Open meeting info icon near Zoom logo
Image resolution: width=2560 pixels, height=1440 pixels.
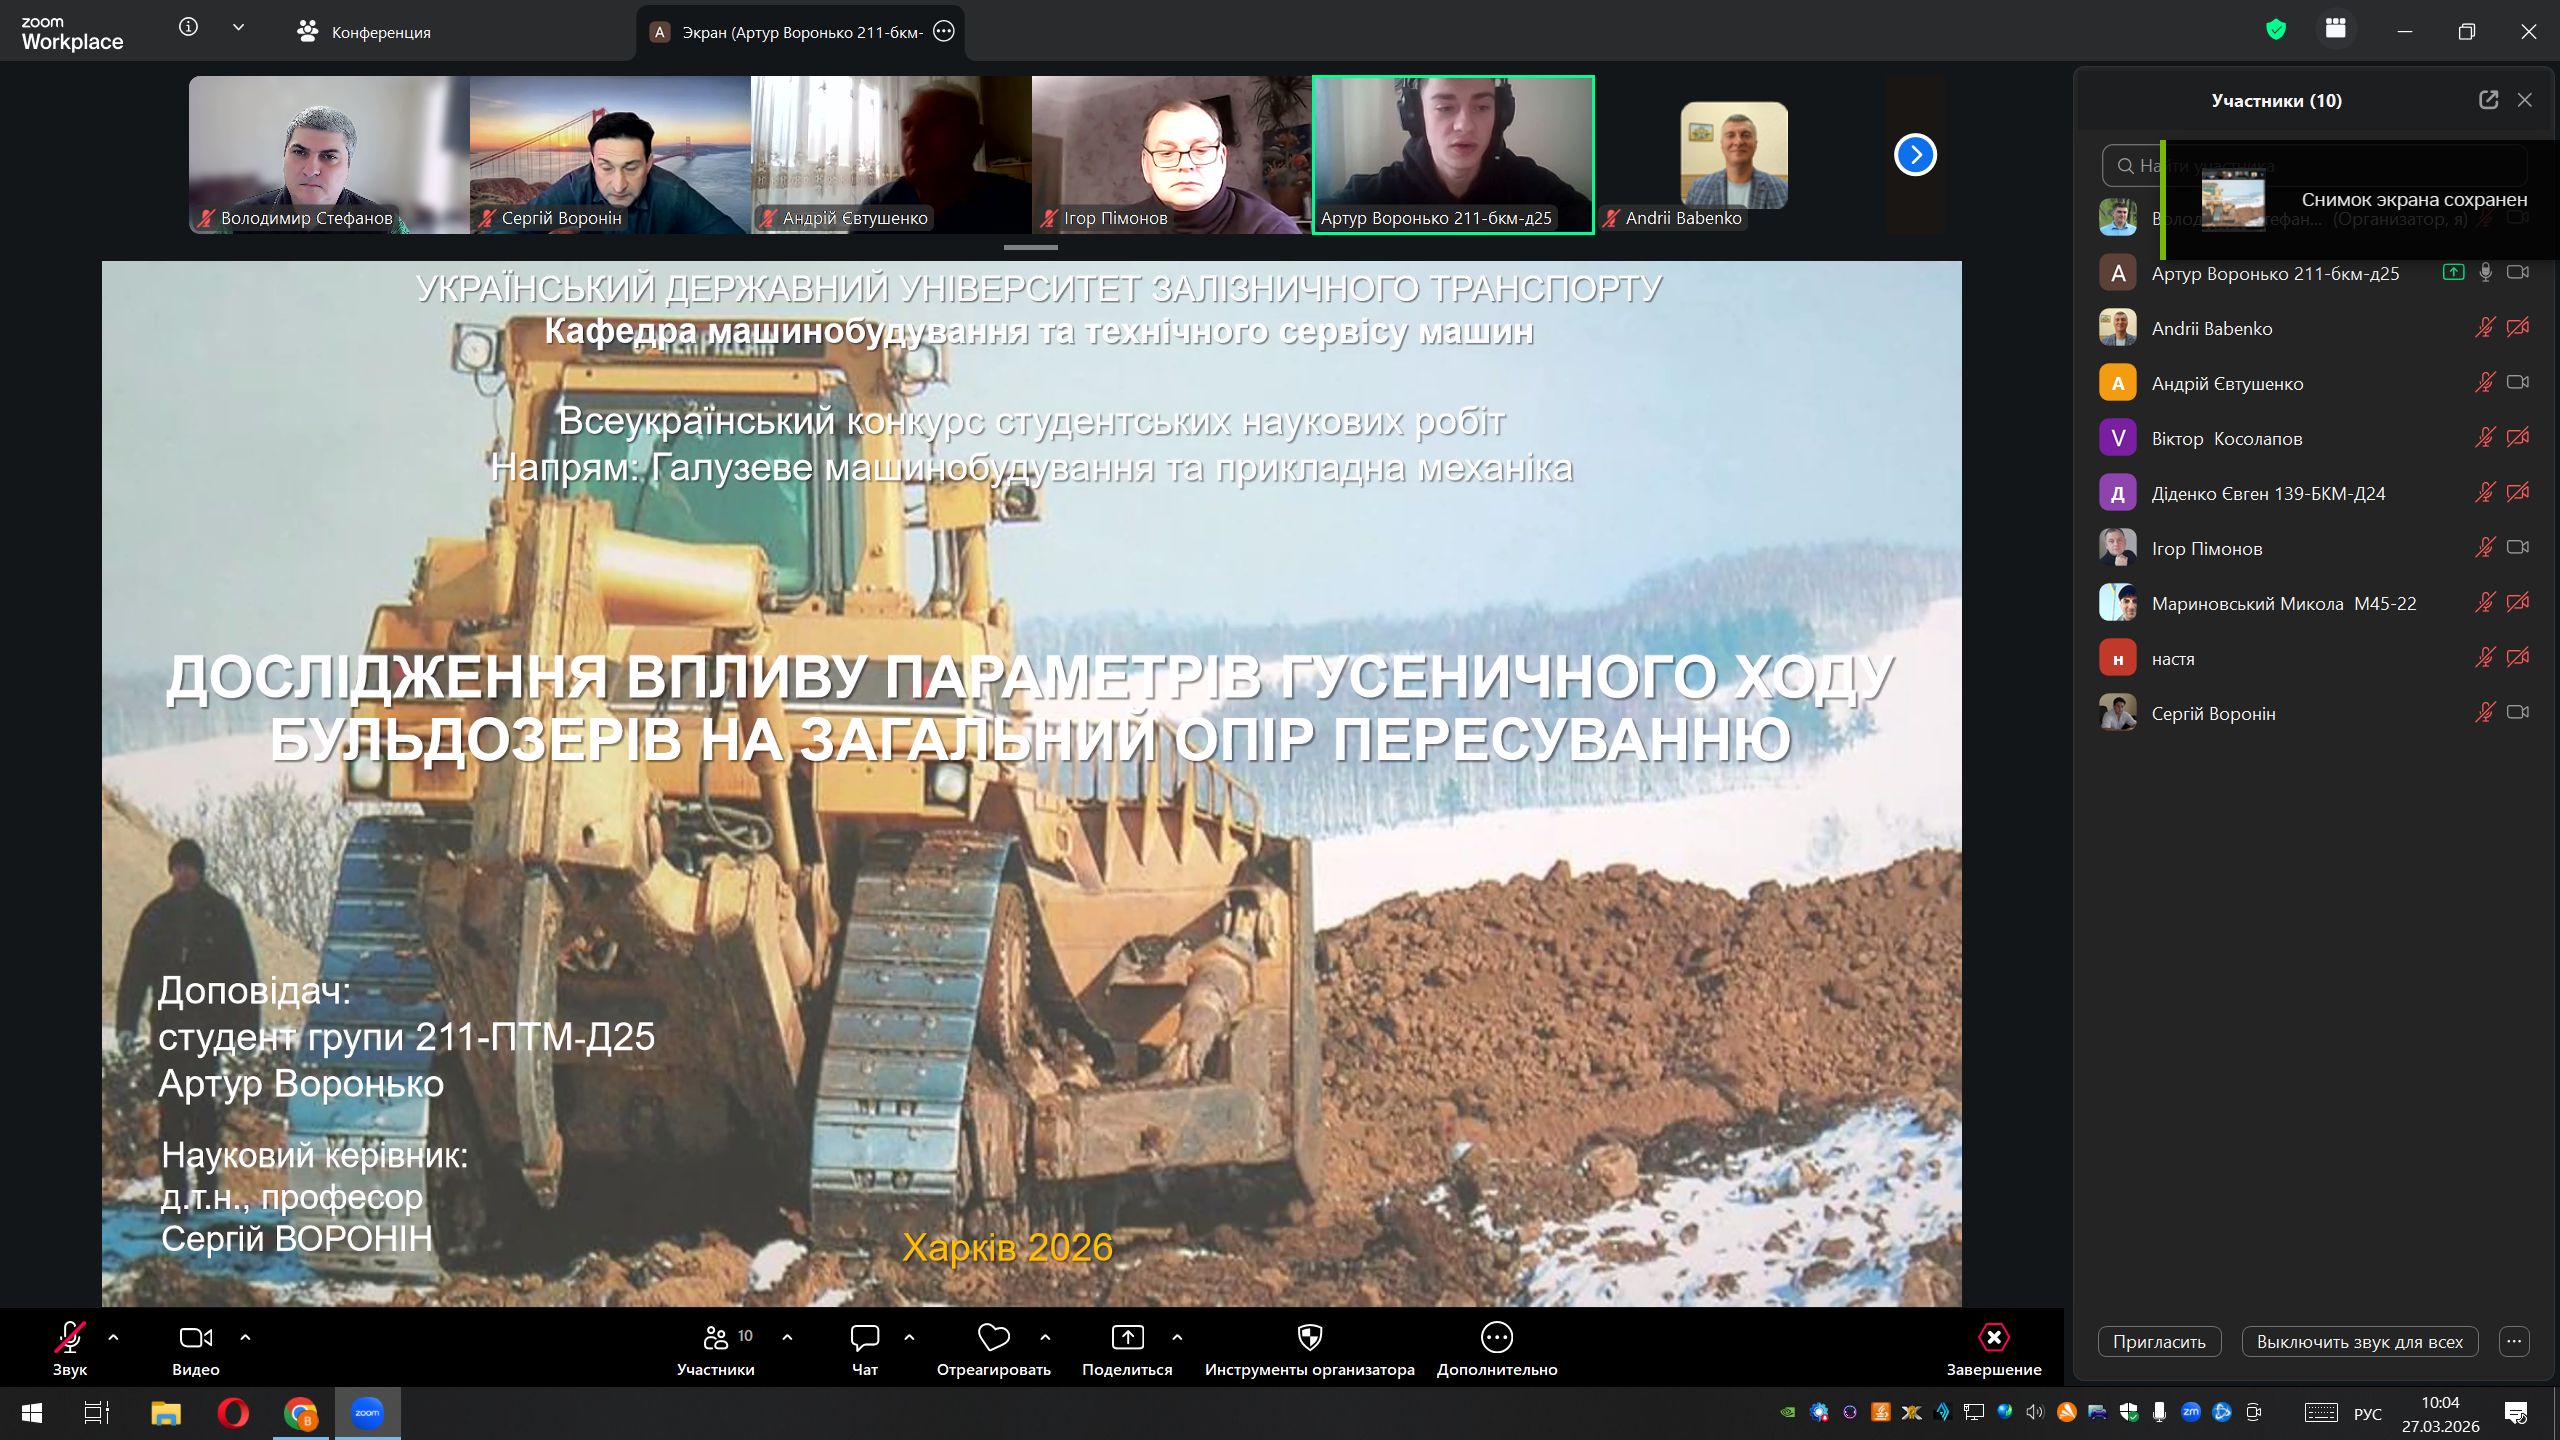[x=188, y=28]
